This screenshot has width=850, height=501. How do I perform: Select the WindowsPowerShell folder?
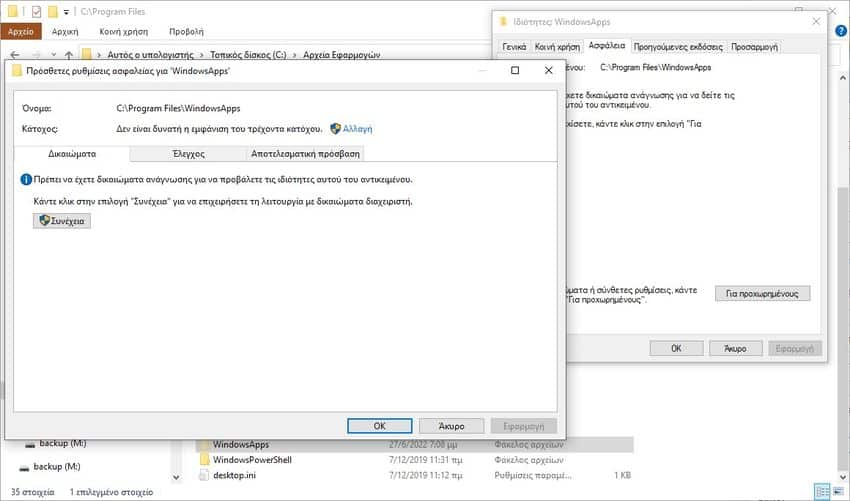click(252, 460)
